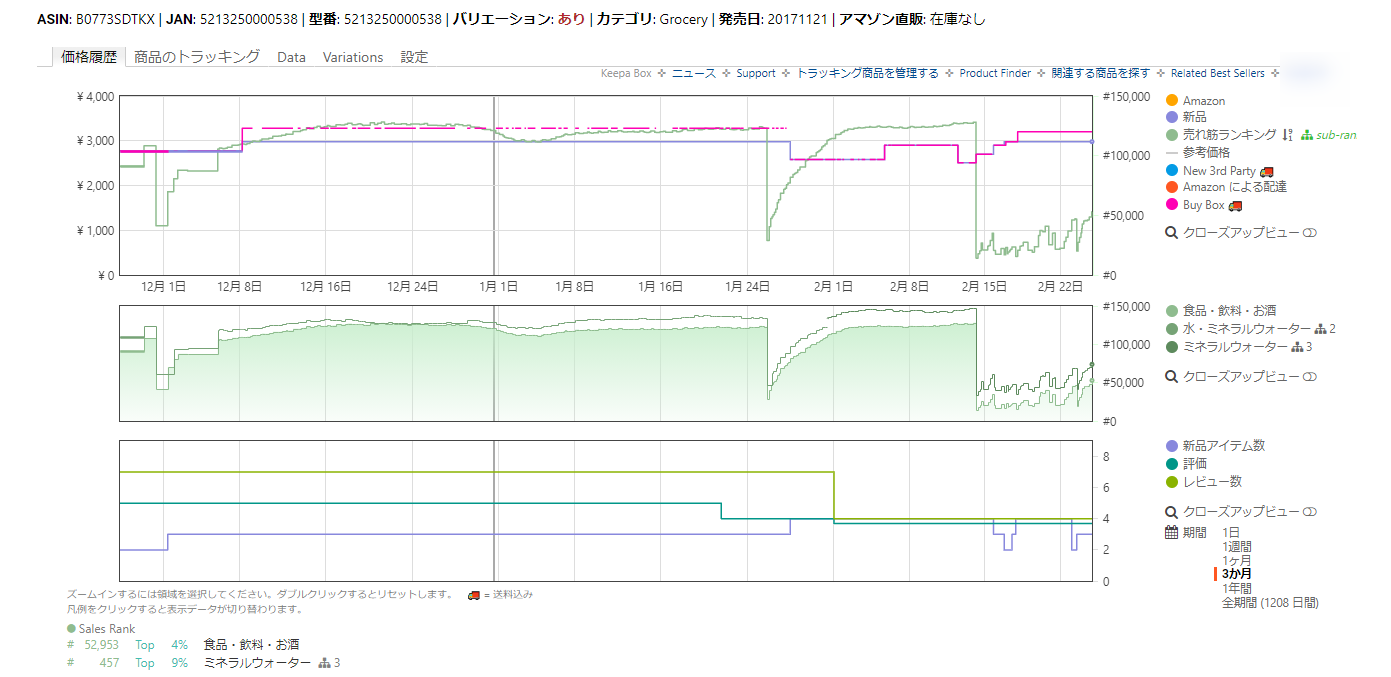
Task: Switch to the 商品のトラッキング tab
Action: [x=197, y=57]
